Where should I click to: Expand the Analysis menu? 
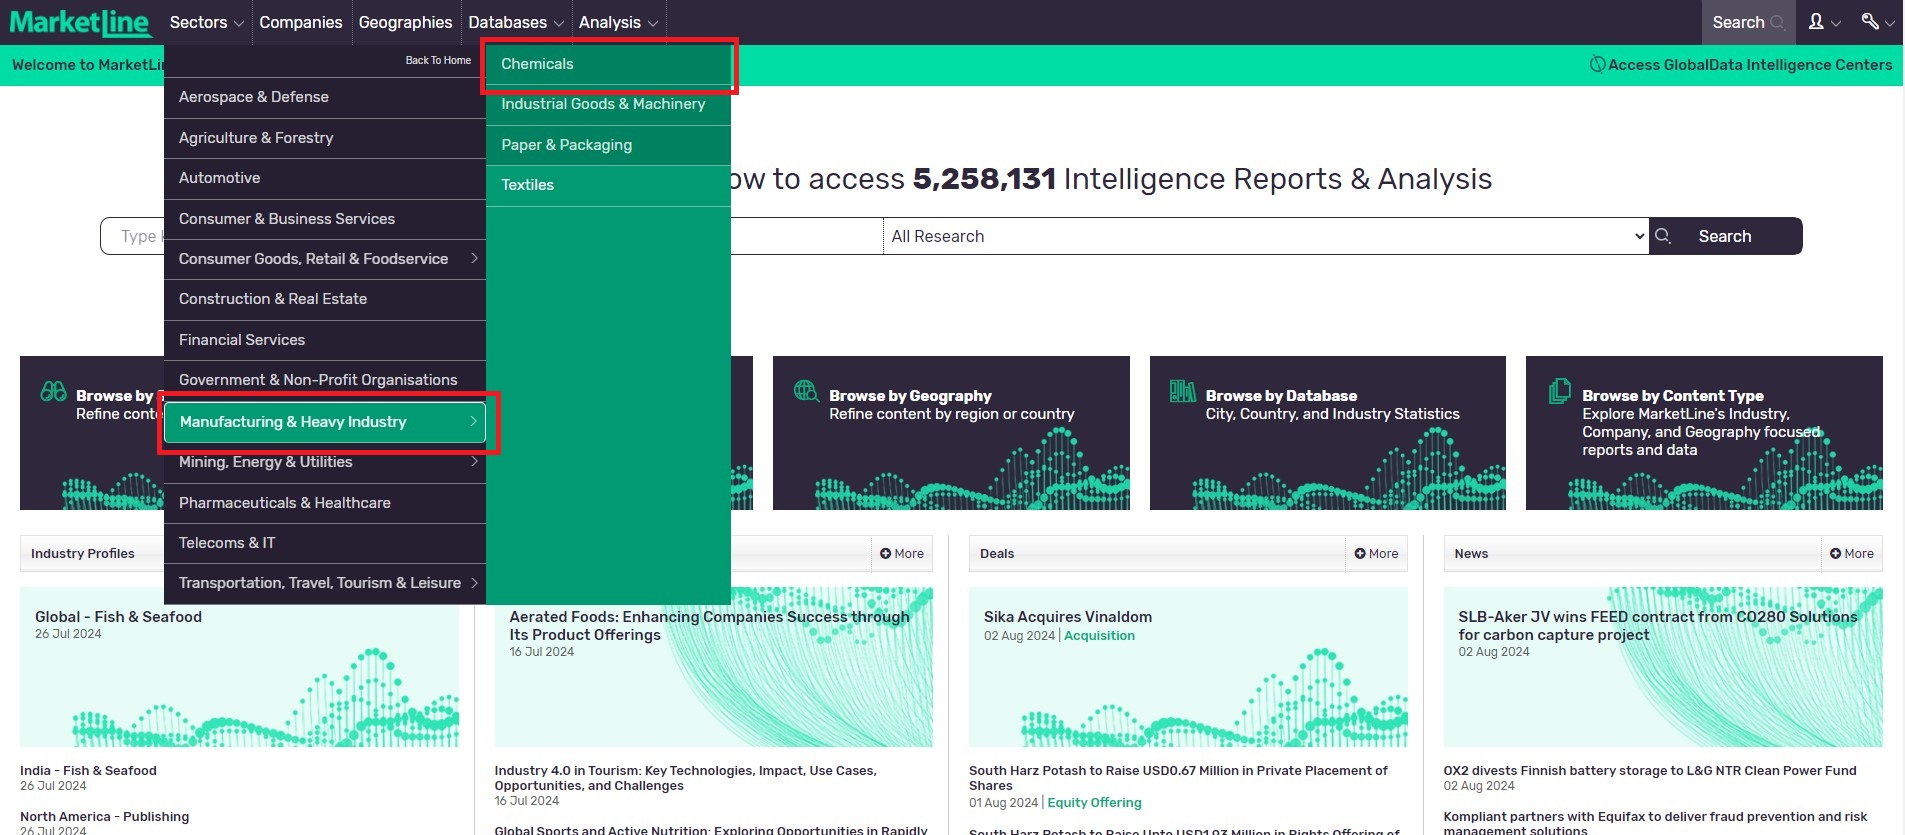[617, 22]
